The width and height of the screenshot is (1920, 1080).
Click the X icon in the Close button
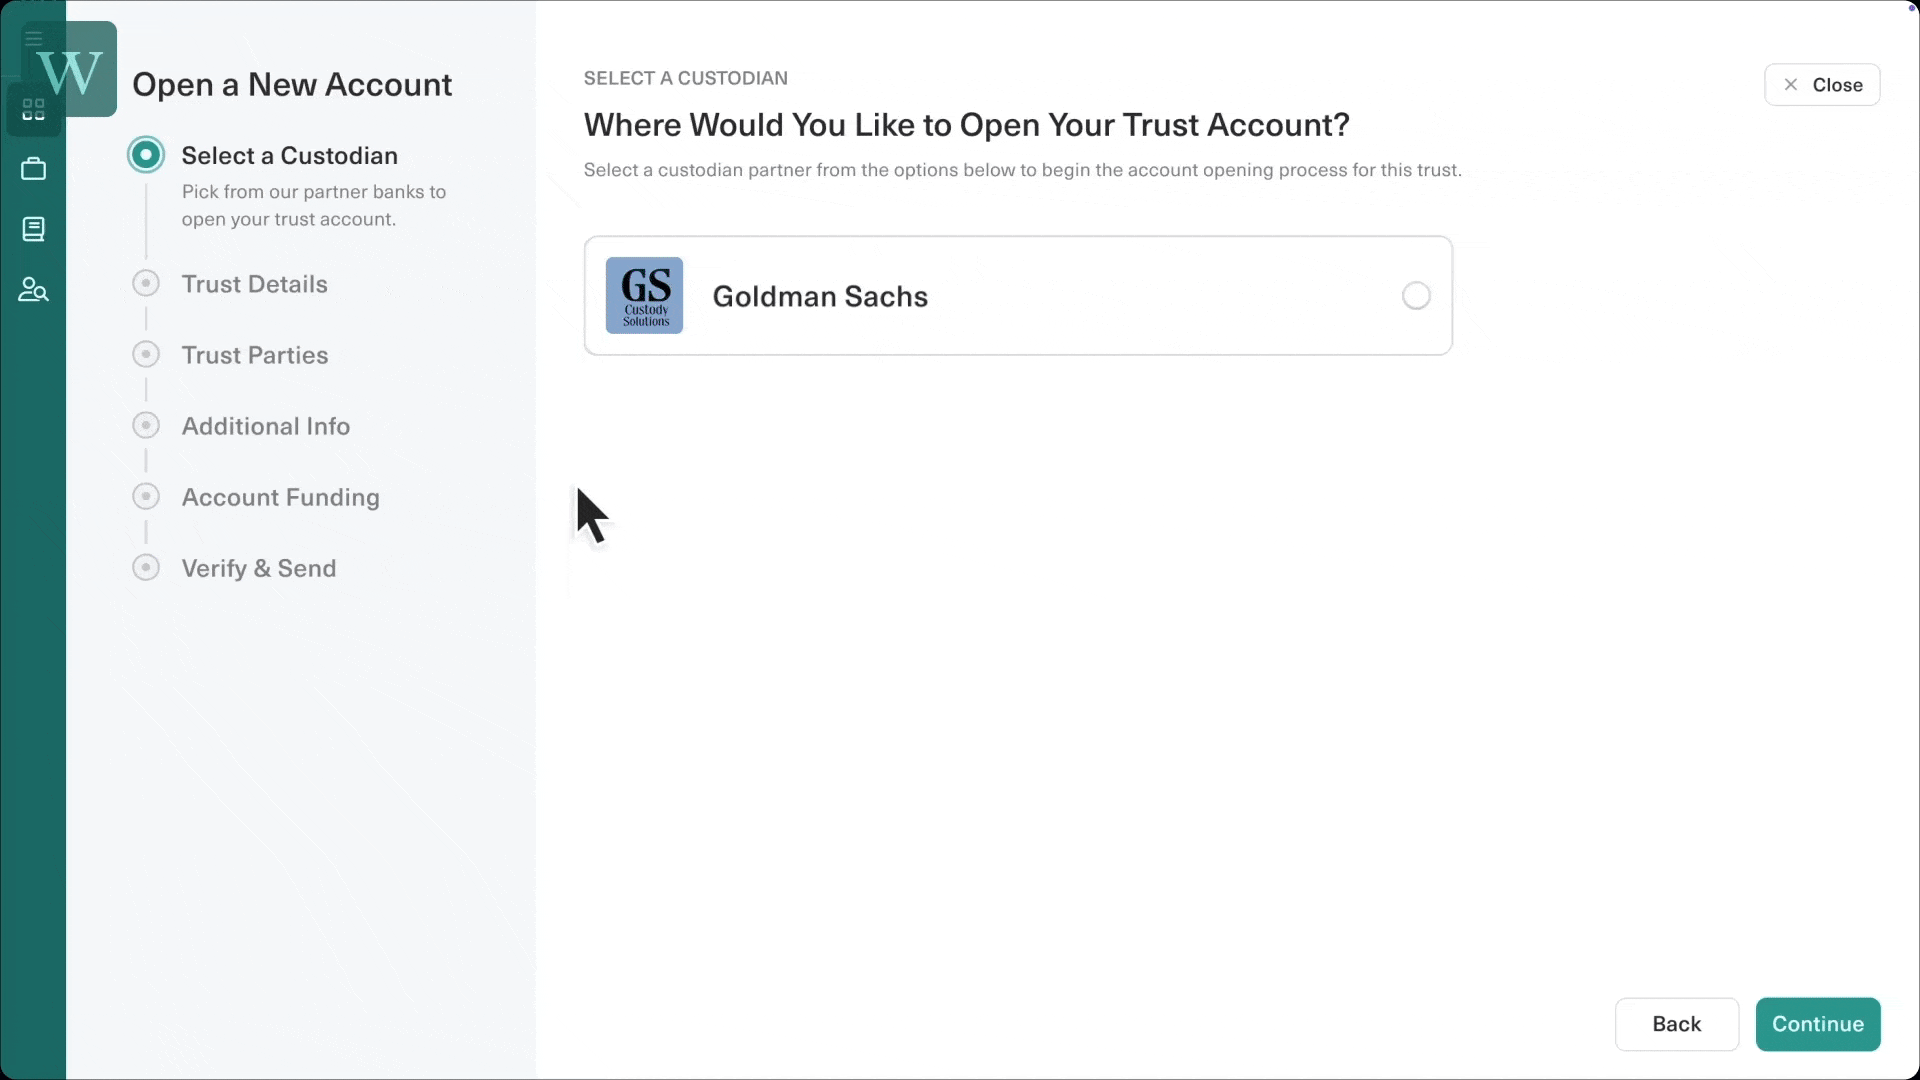pos(1791,85)
